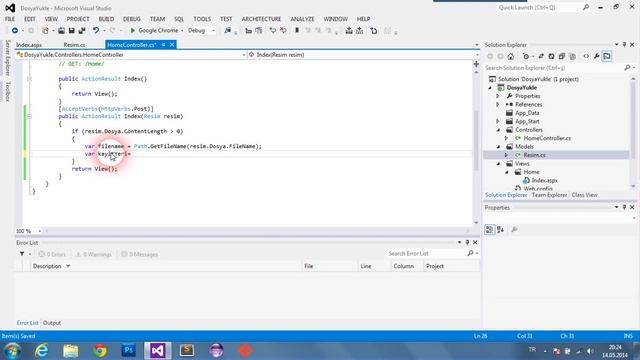
Task: Switch to the Class View tab
Action: [584, 195]
